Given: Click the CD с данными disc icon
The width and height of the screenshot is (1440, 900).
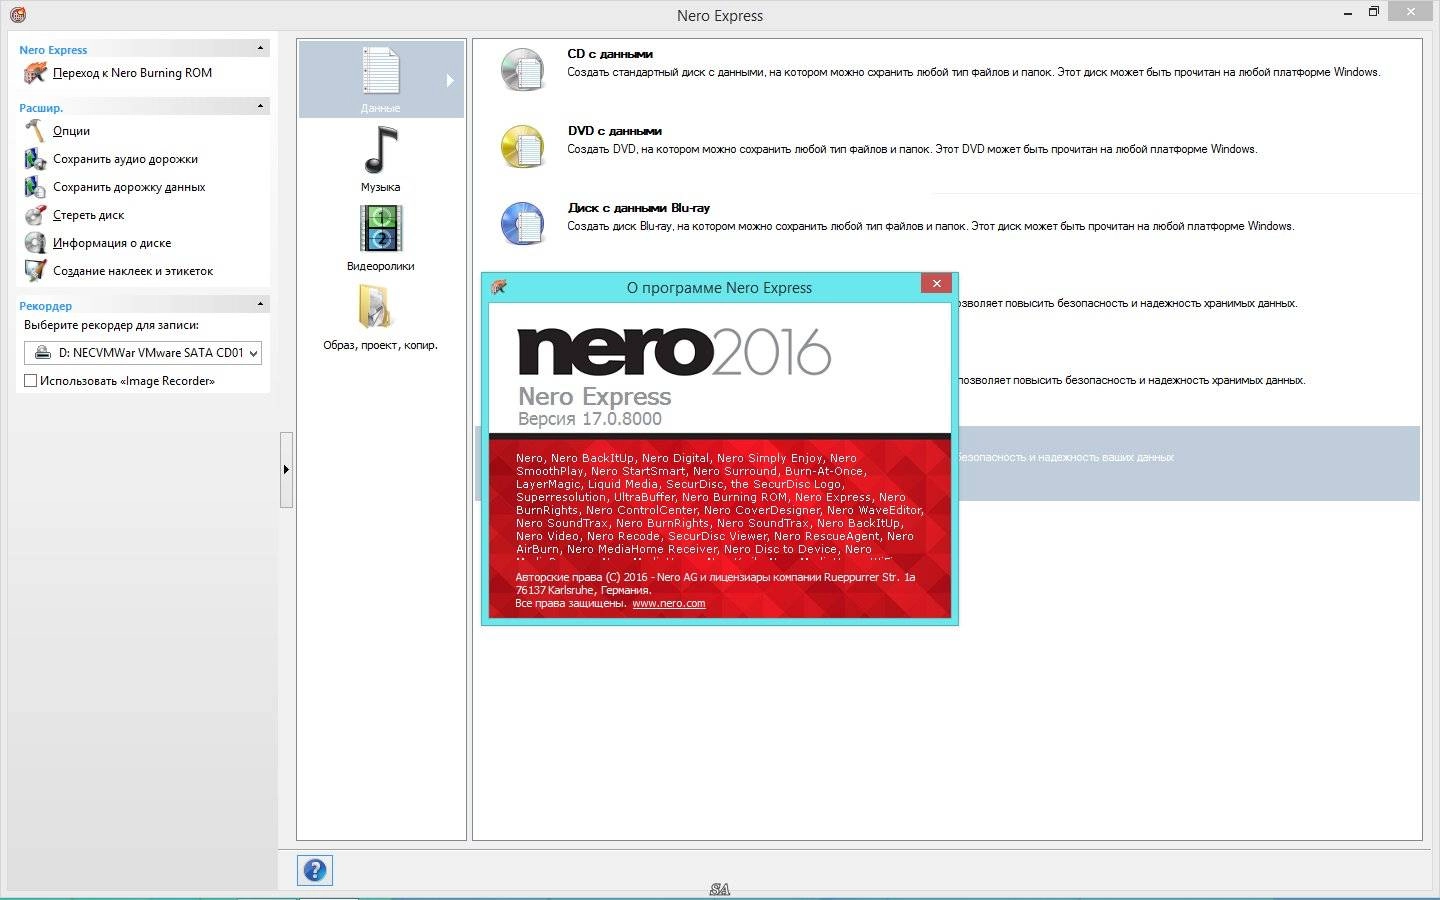Looking at the screenshot, I should click(523, 70).
